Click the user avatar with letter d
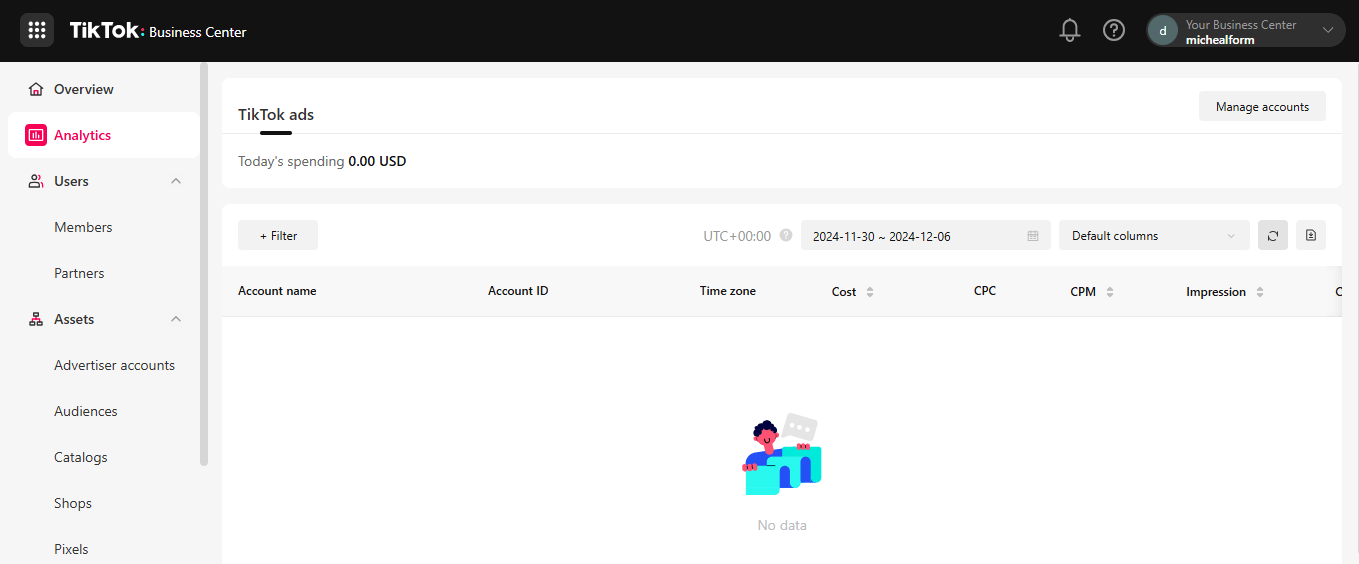The image size is (1359, 564). (1163, 30)
